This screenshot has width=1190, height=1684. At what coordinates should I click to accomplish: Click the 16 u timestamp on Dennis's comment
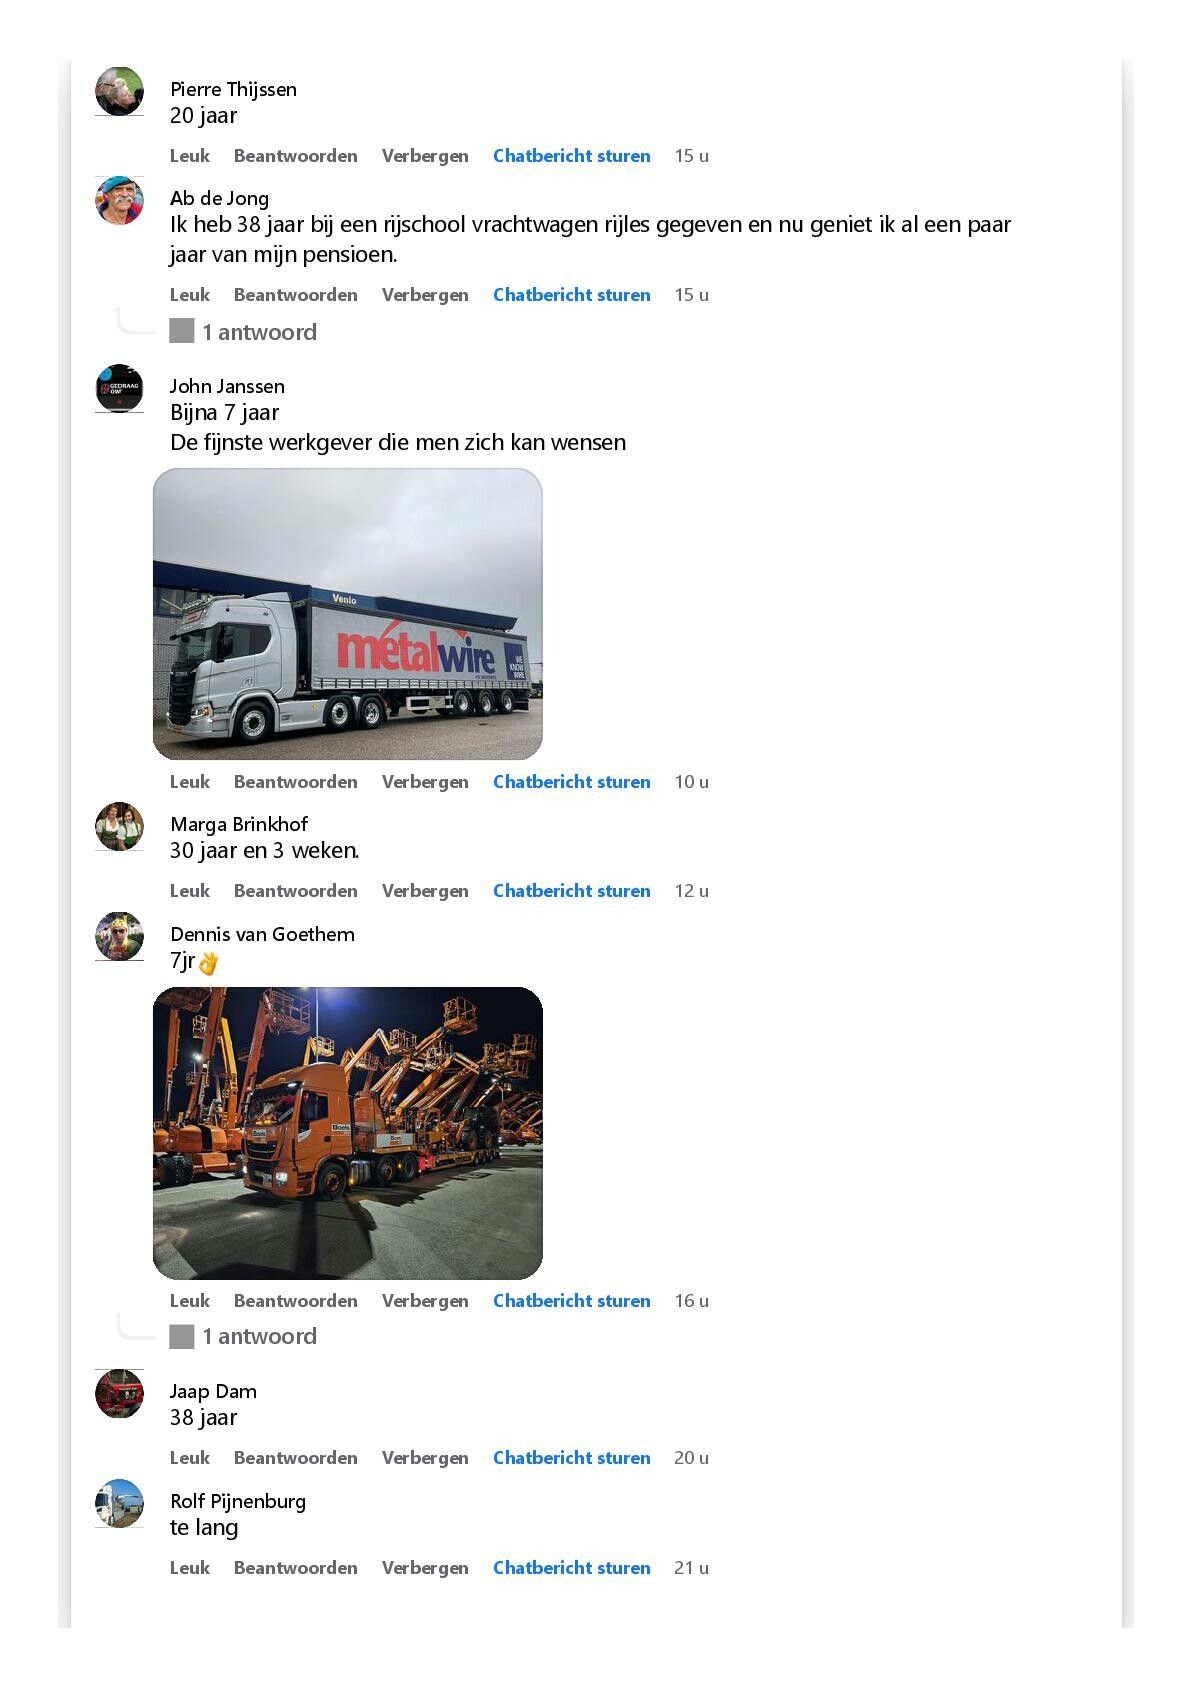(691, 1301)
